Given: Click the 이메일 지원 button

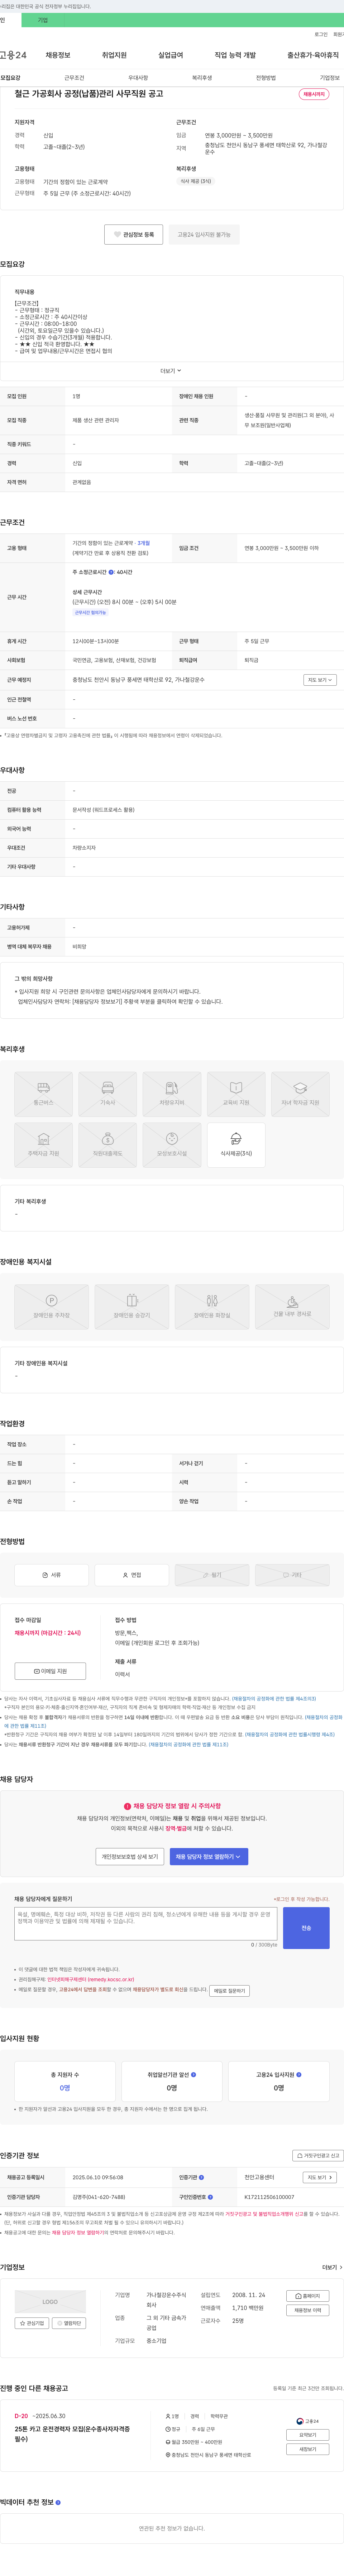Looking at the screenshot, I should 50,1671.
